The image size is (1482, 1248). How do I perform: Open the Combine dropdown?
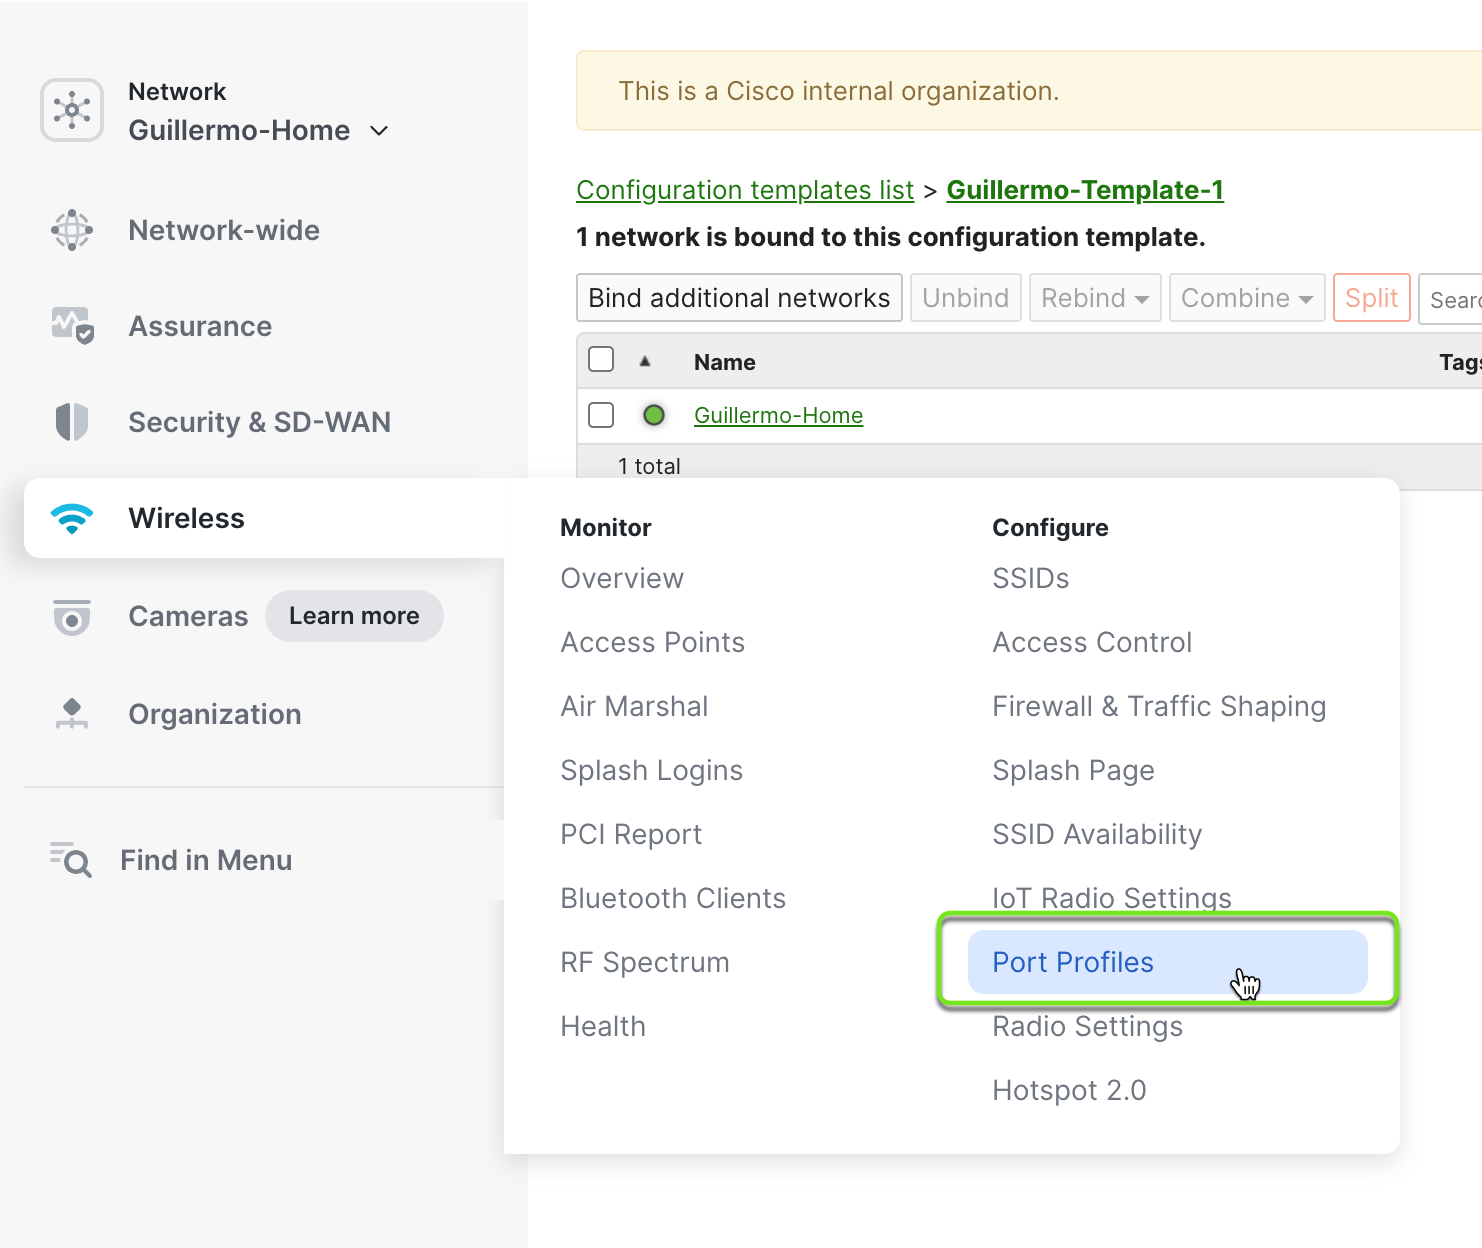coord(1247,298)
